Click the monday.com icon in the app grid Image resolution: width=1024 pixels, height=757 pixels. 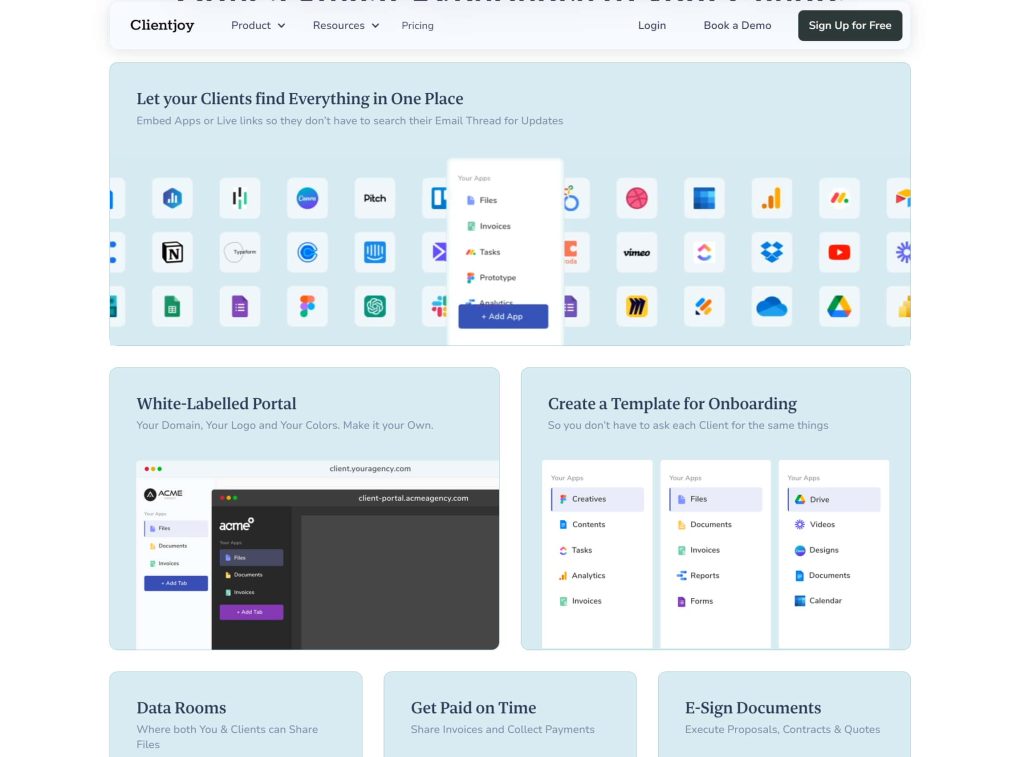coord(839,198)
